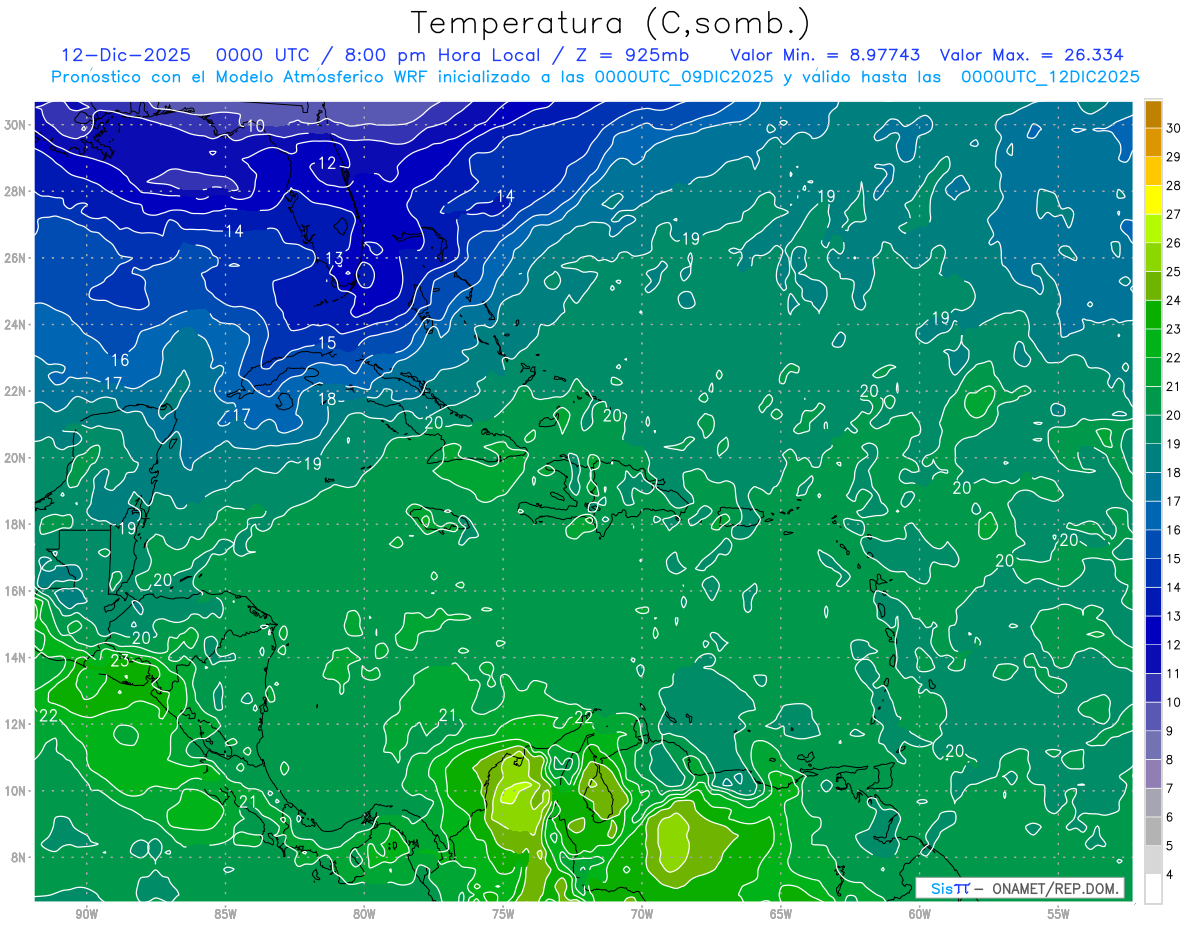Click the 11 label on the color bar
The width and height of the screenshot is (1200, 927).
pos(1174,673)
